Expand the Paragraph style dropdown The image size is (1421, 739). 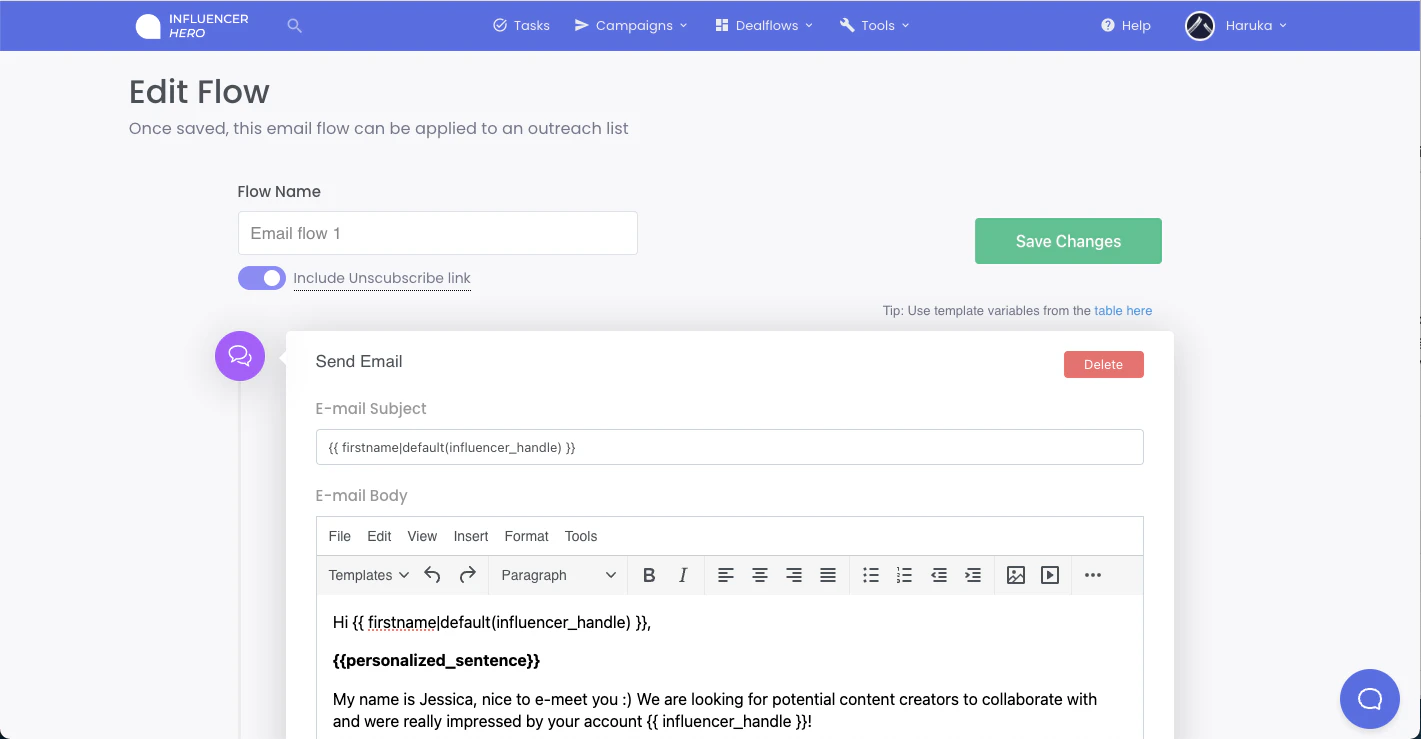pos(558,575)
